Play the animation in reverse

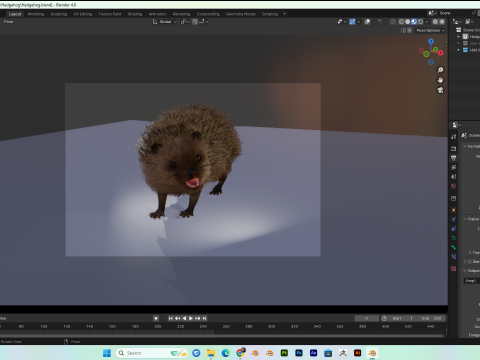pyautogui.click(x=184, y=318)
